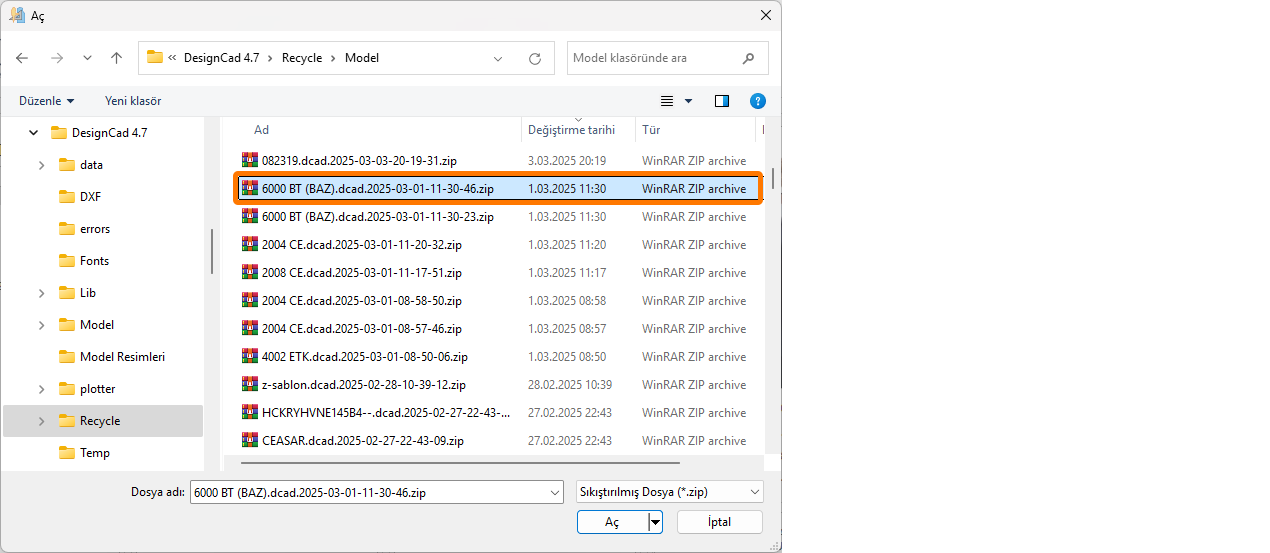Sort by Değiştirme tarihi column header
This screenshot has width=1270, height=553.
571,130
